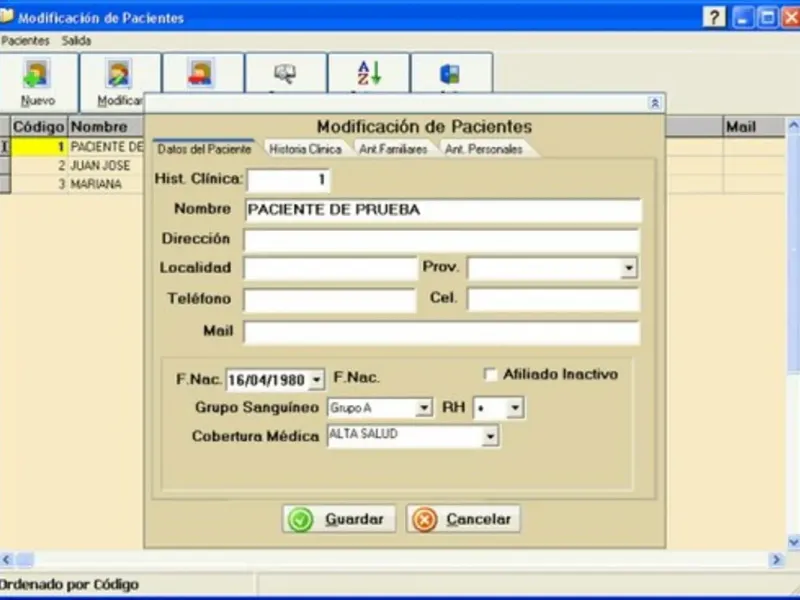Open the F.Nac. date picker dropdown

[x=316, y=380]
